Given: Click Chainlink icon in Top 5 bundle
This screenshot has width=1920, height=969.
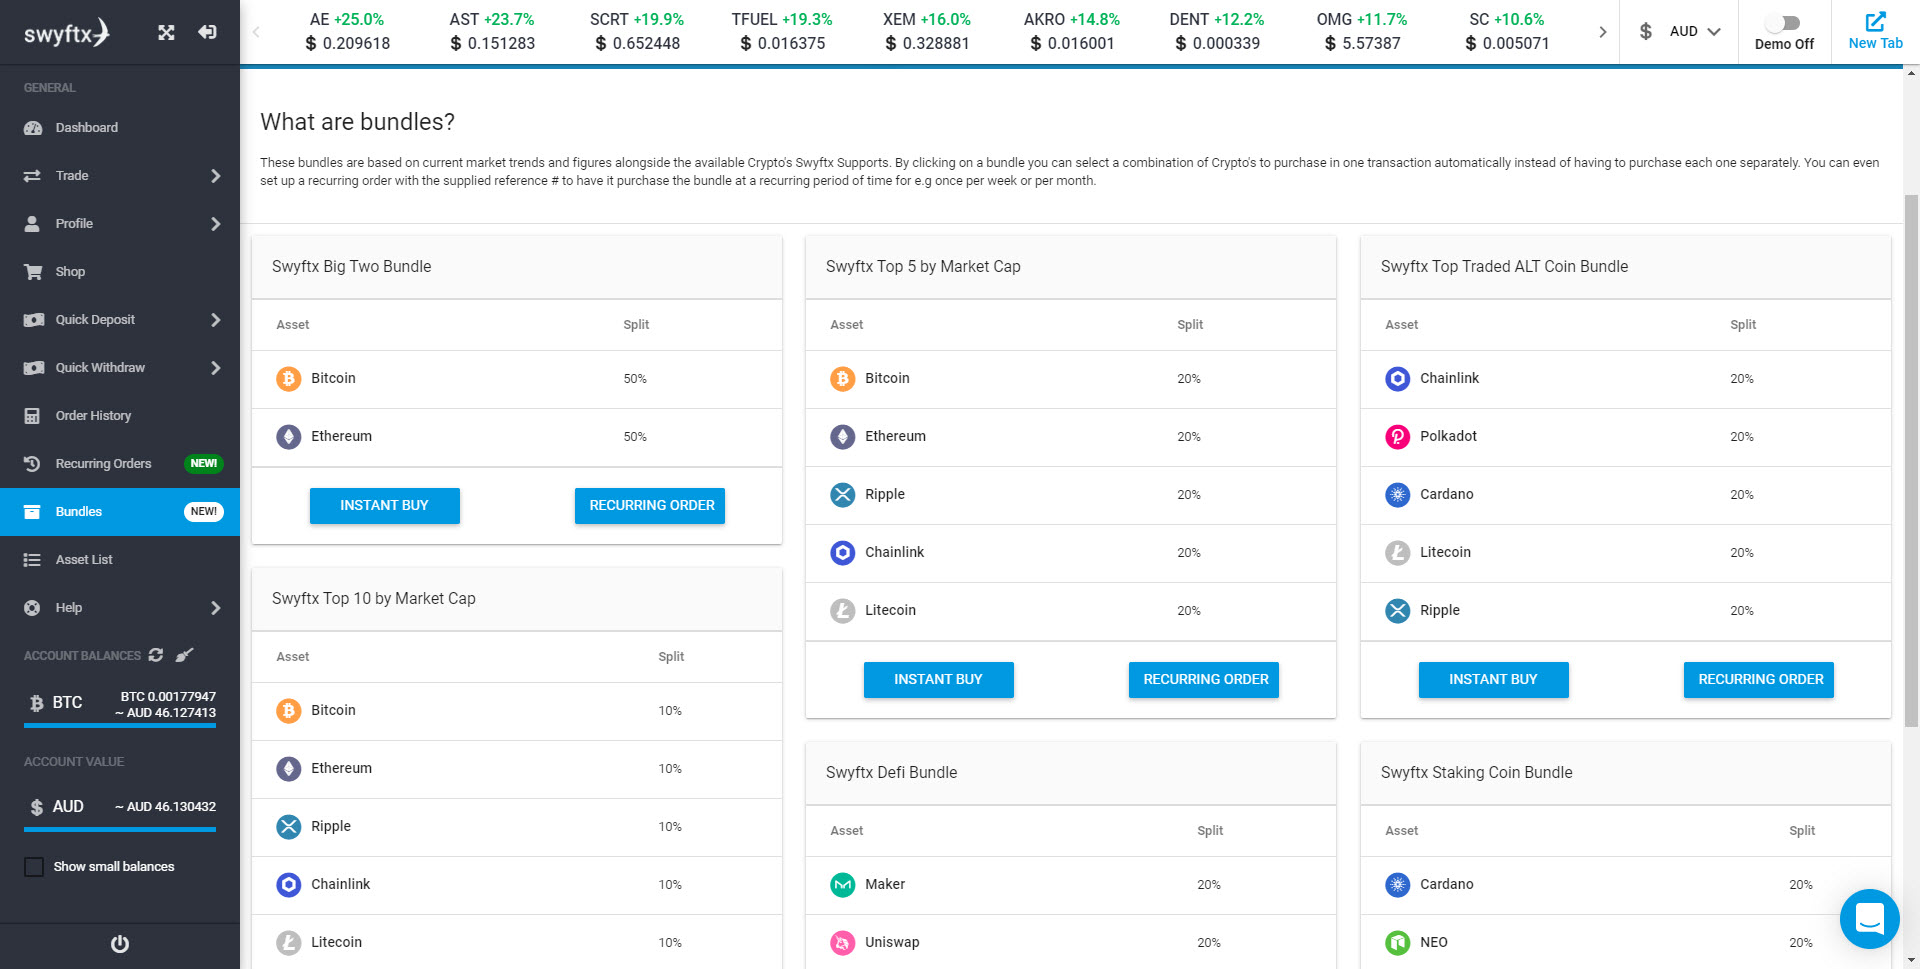Looking at the screenshot, I should pyautogui.click(x=843, y=553).
